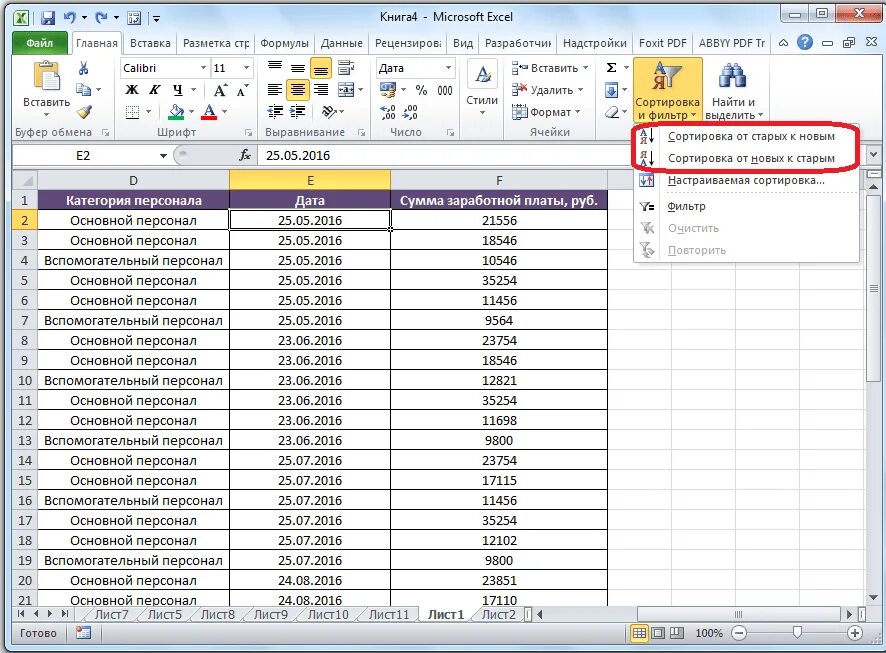Click the cell borders icon
The image size is (886, 653).
pyautogui.click(x=132, y=112)
